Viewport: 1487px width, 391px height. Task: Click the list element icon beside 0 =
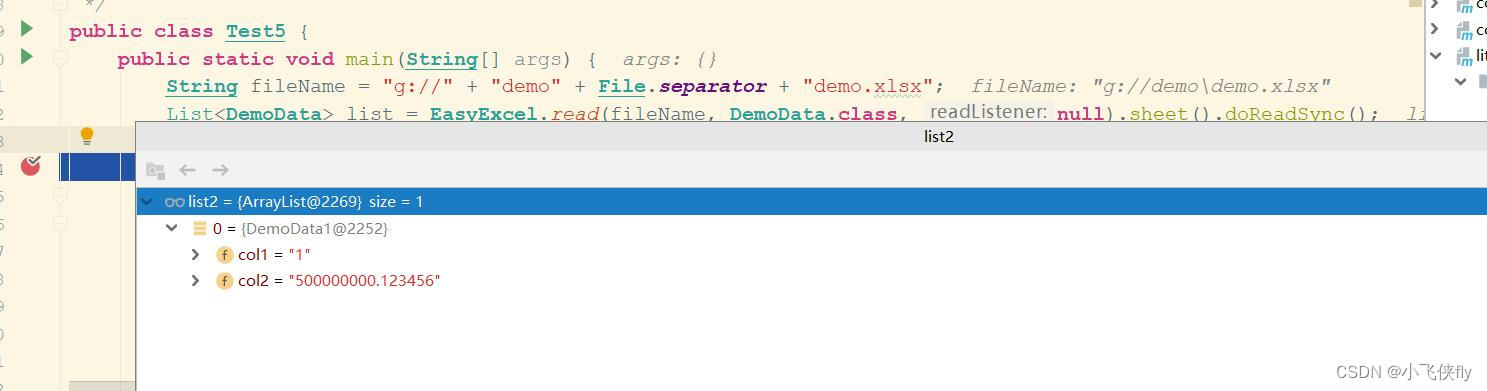[200, 229]
